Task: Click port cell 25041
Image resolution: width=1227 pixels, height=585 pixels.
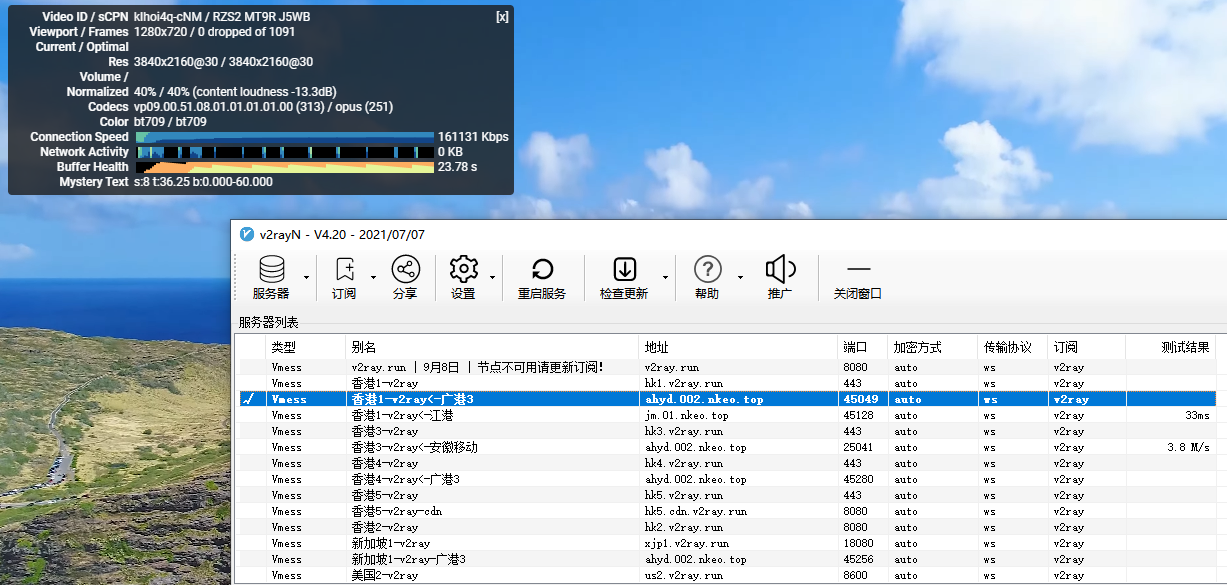Action: pos(860,447)
